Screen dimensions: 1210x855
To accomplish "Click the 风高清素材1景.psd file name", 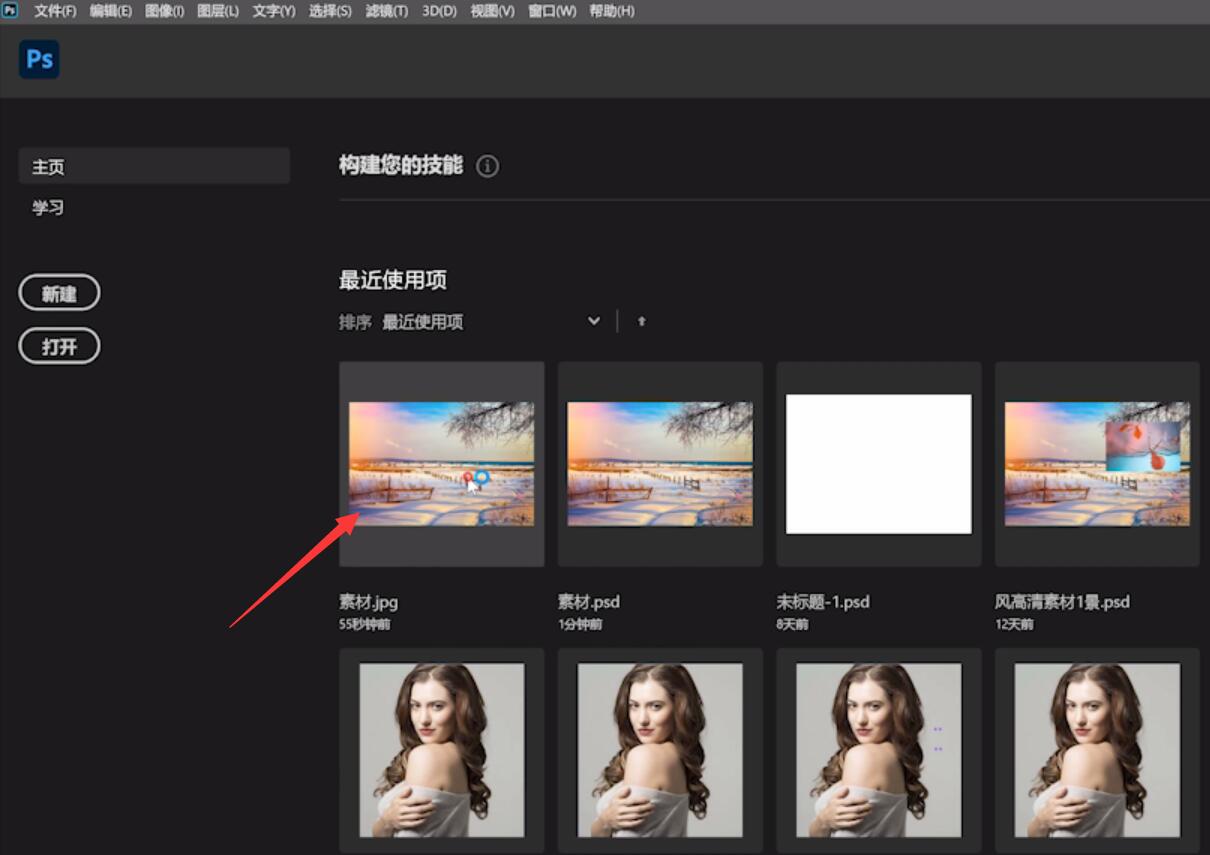I will tap(1062, 602).
